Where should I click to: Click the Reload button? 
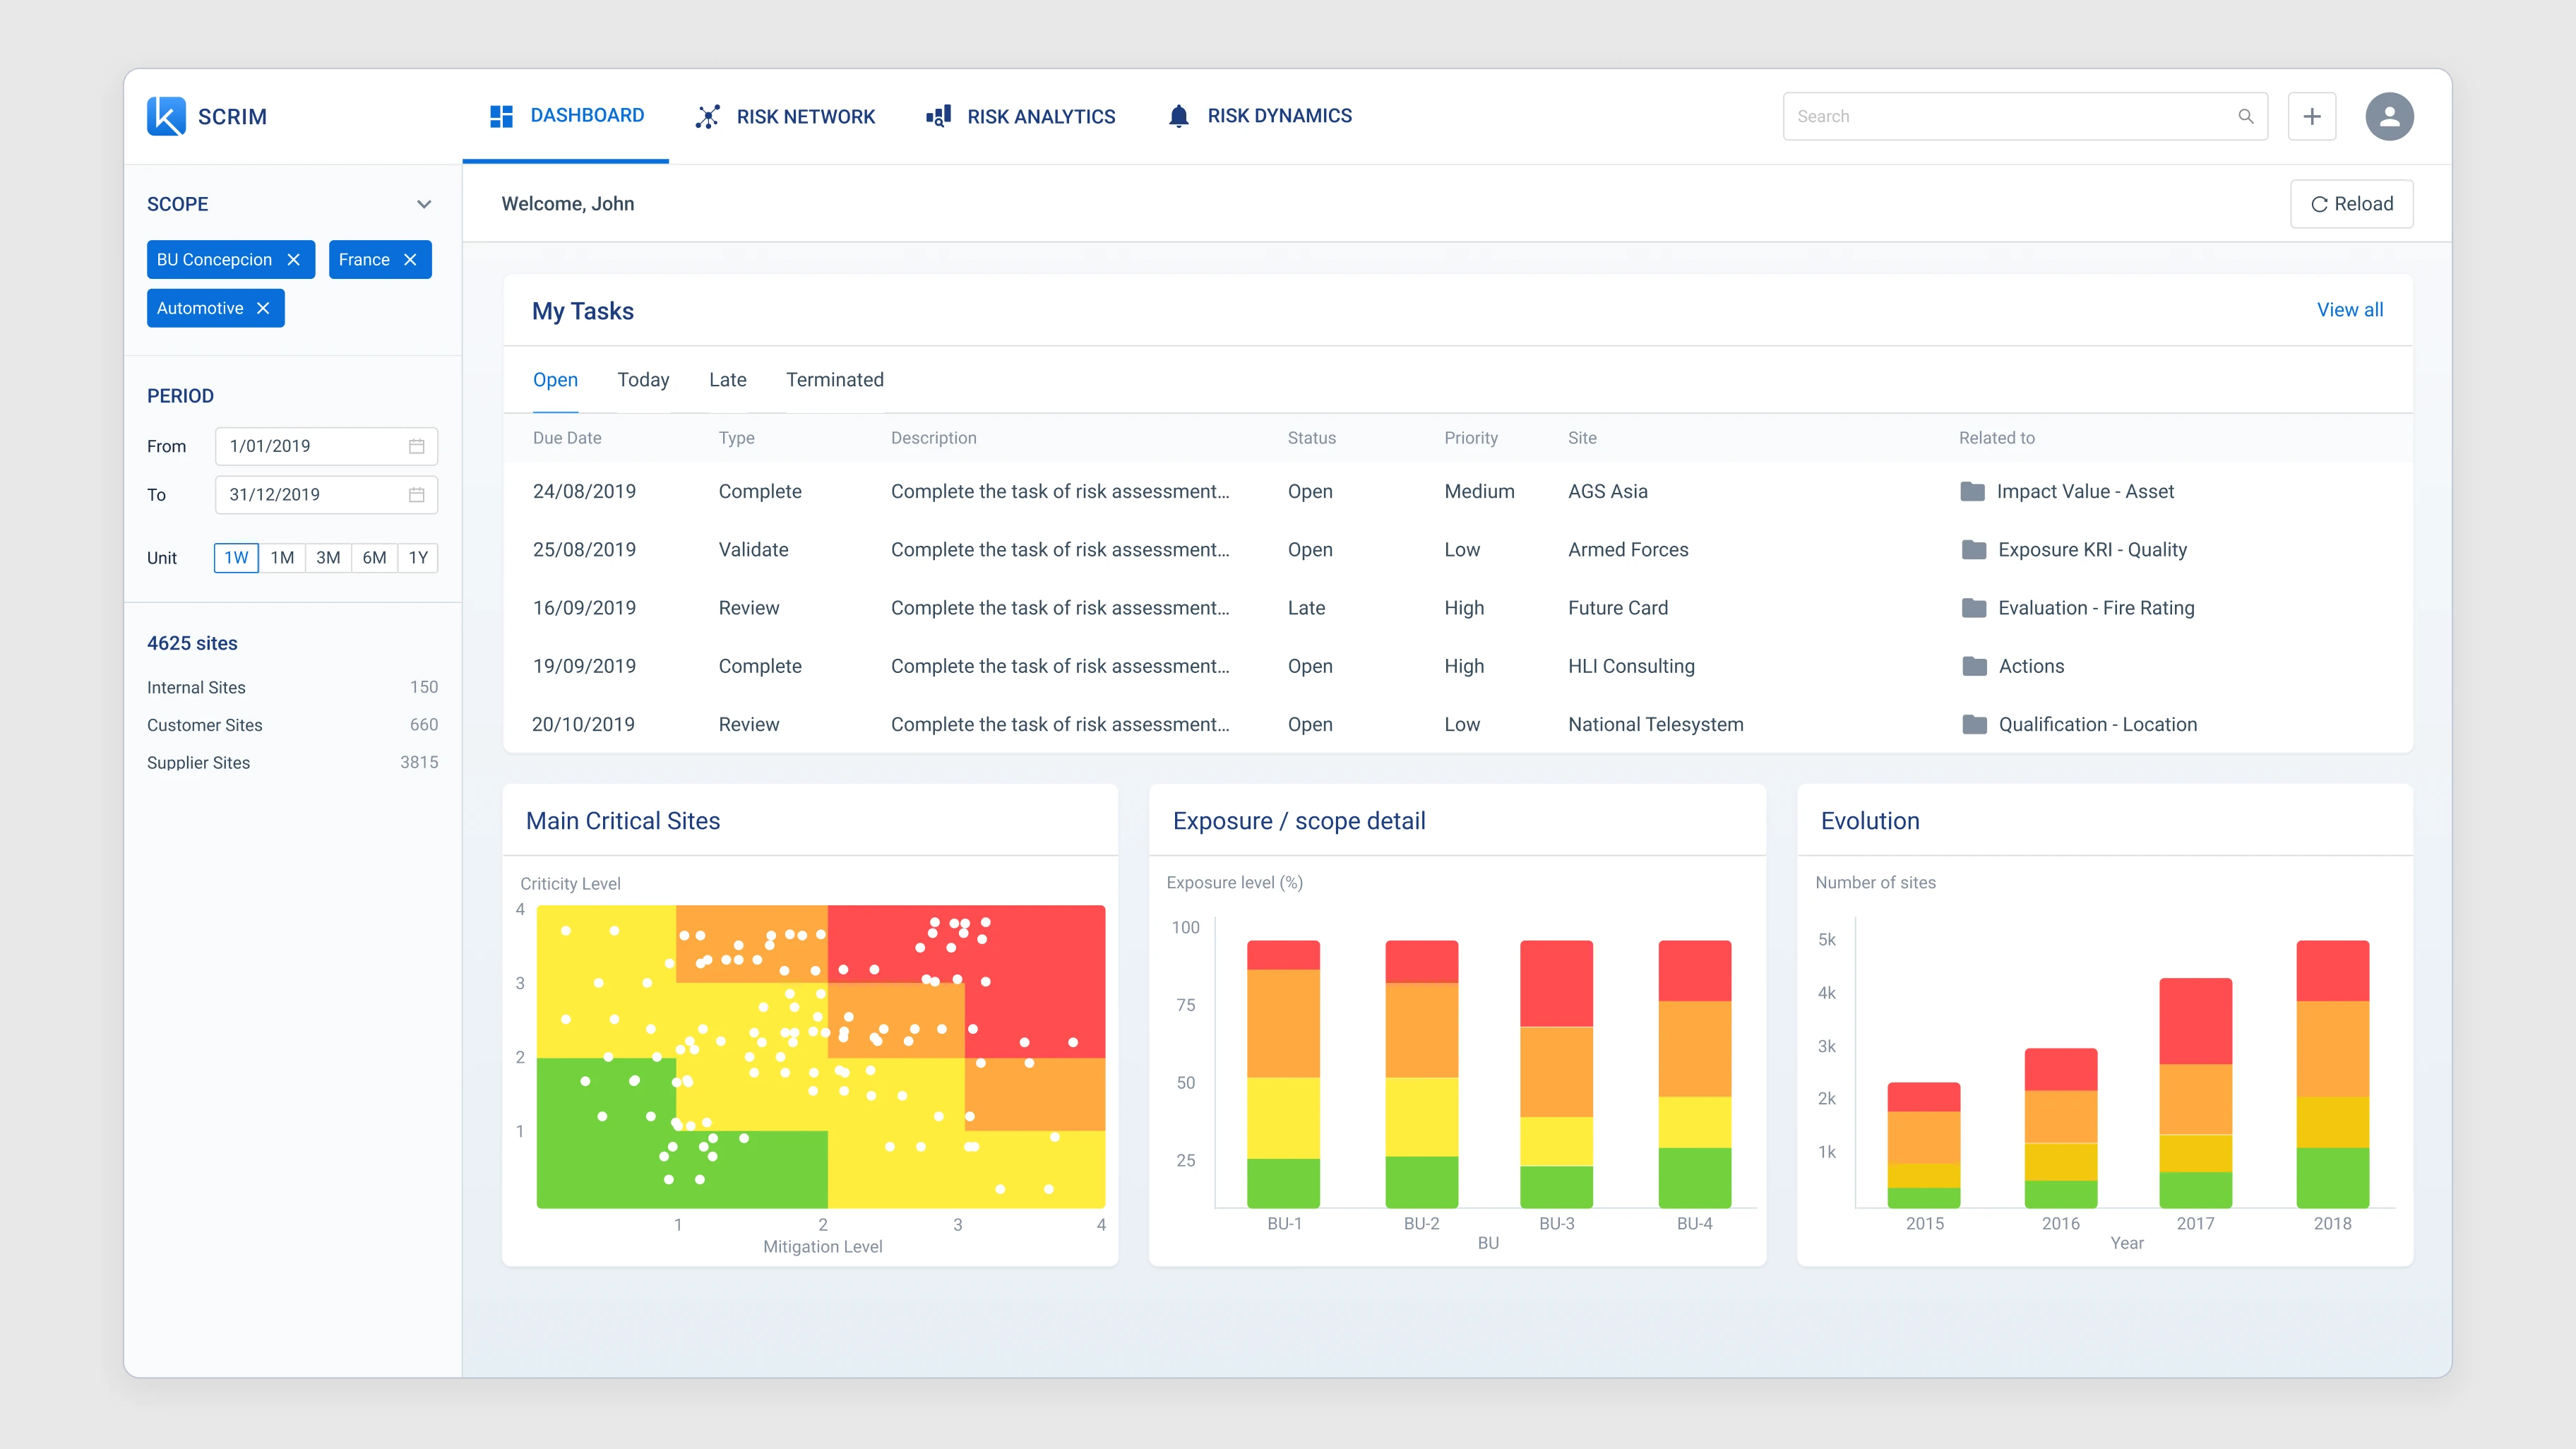pos(2351,204)
